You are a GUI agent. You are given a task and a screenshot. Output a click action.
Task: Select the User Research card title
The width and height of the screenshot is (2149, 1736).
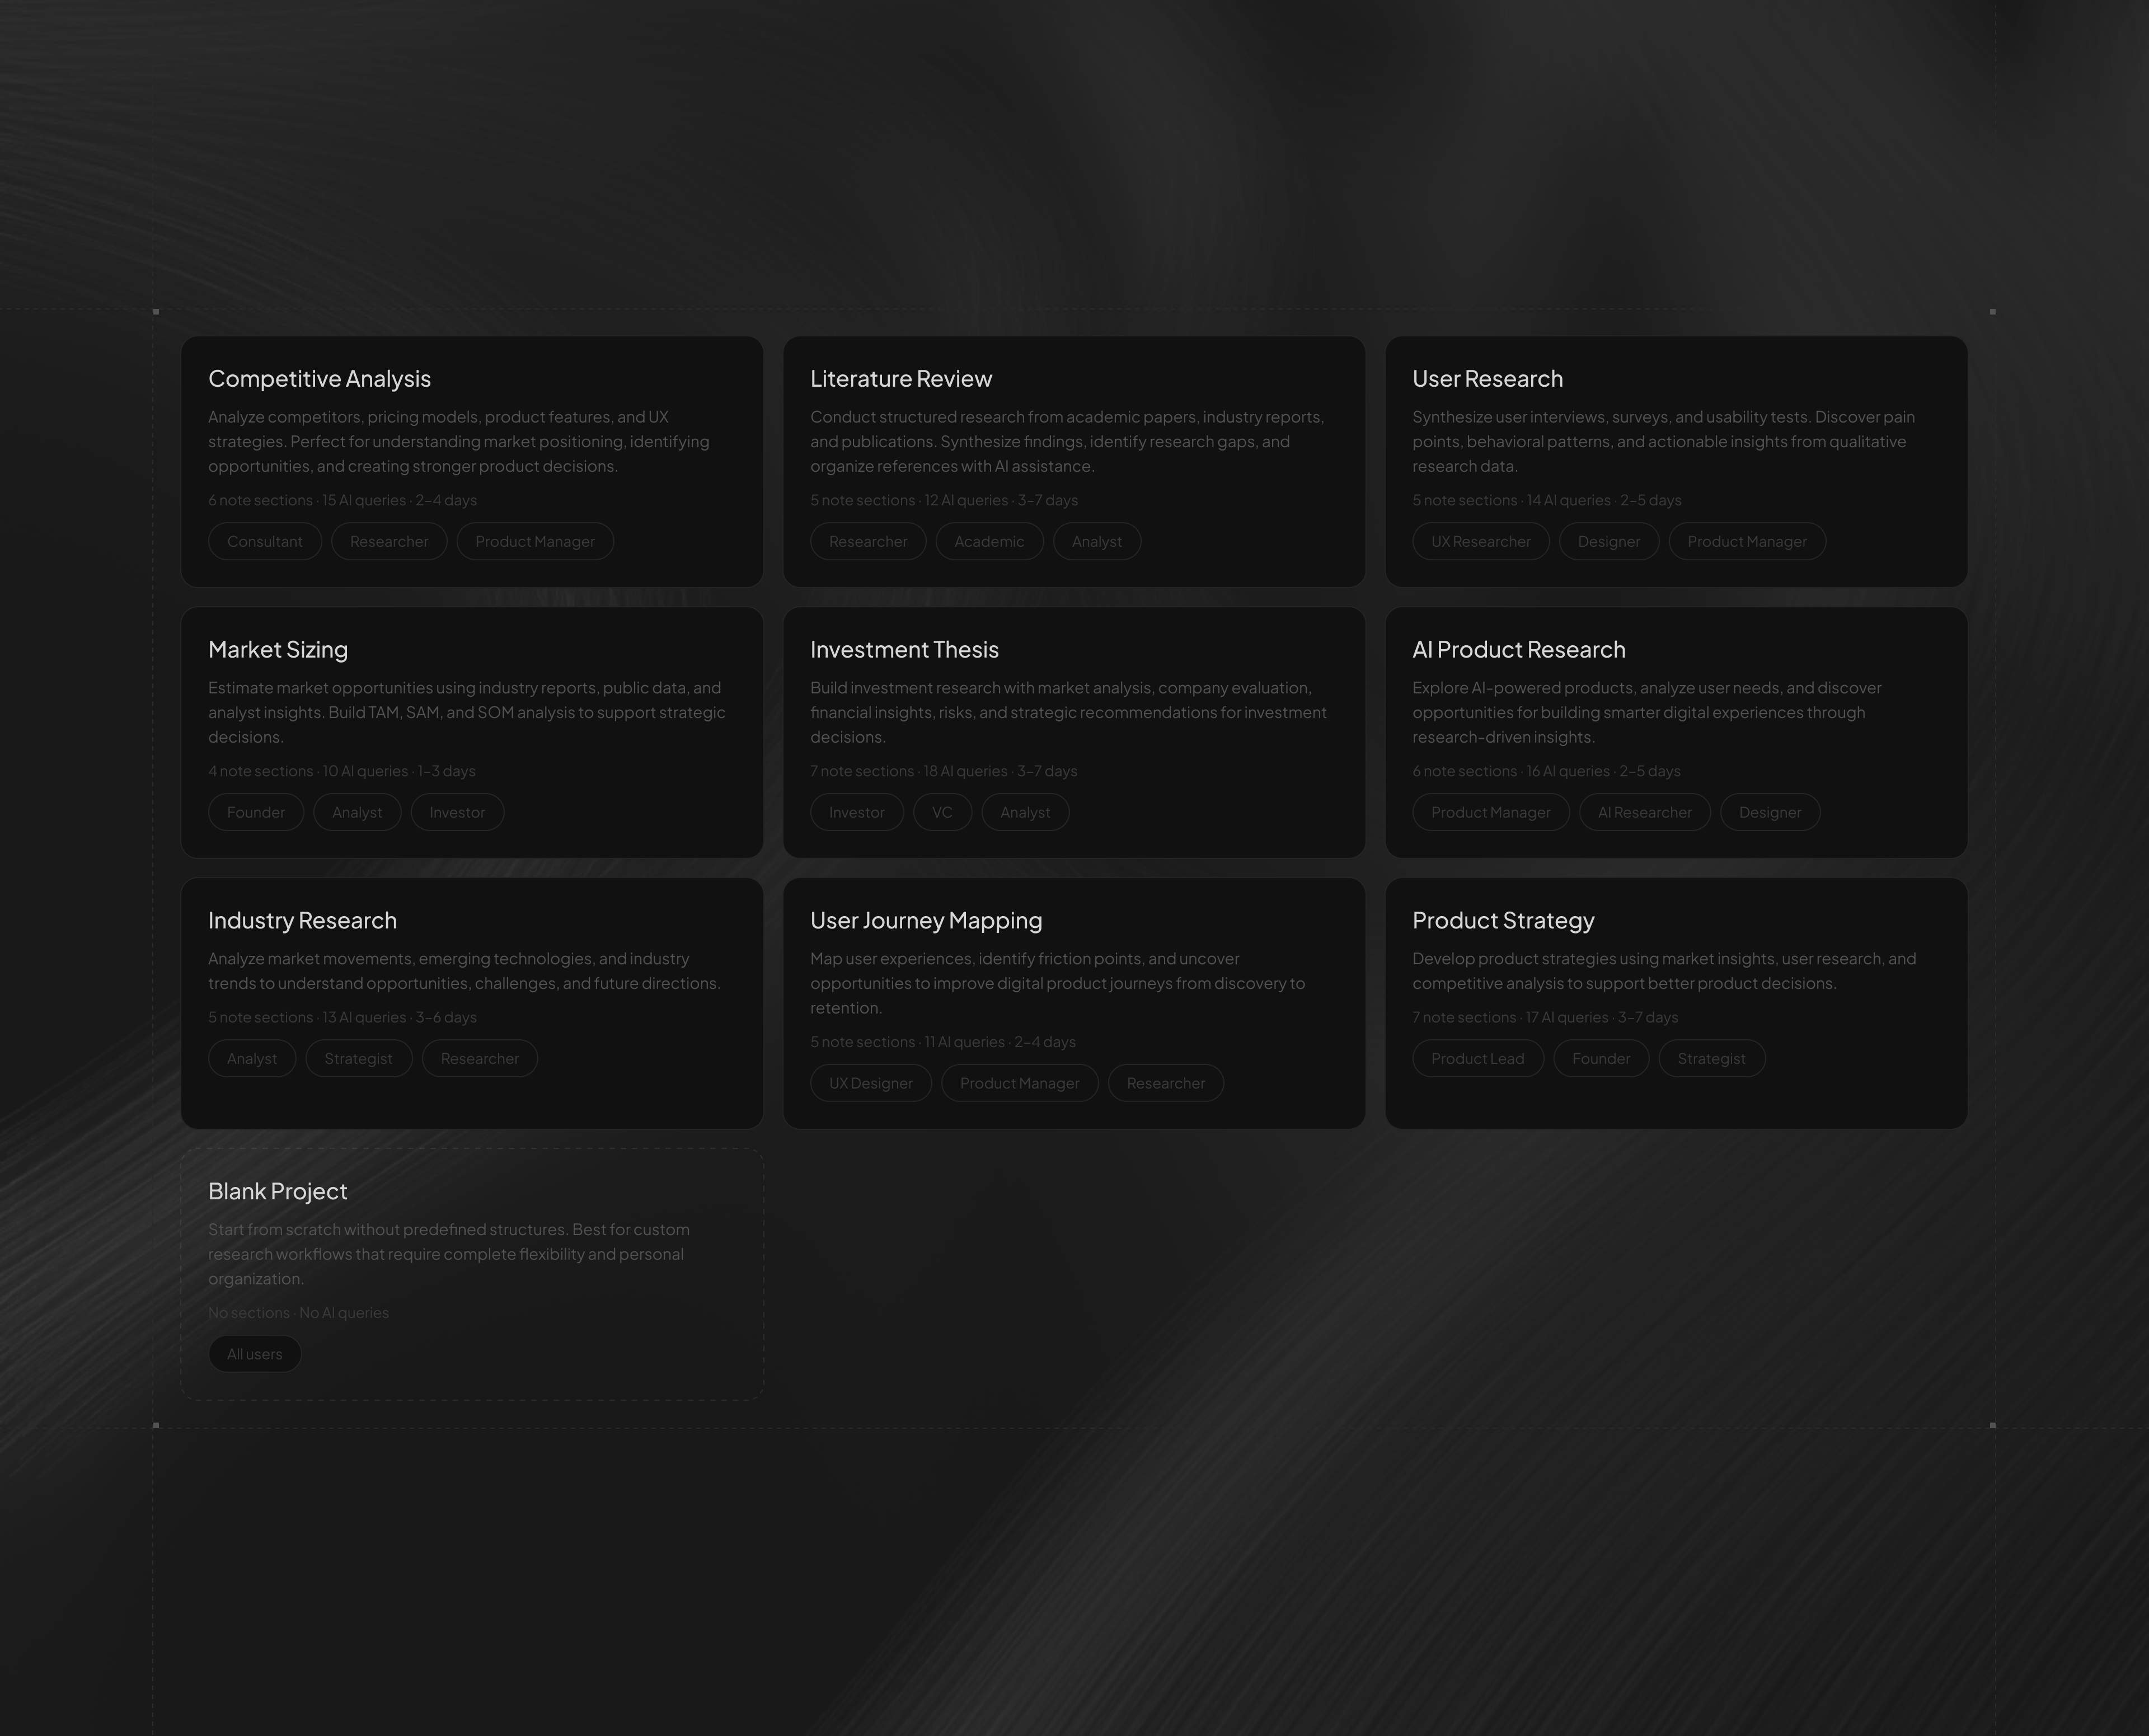[x=1487, y=379]
